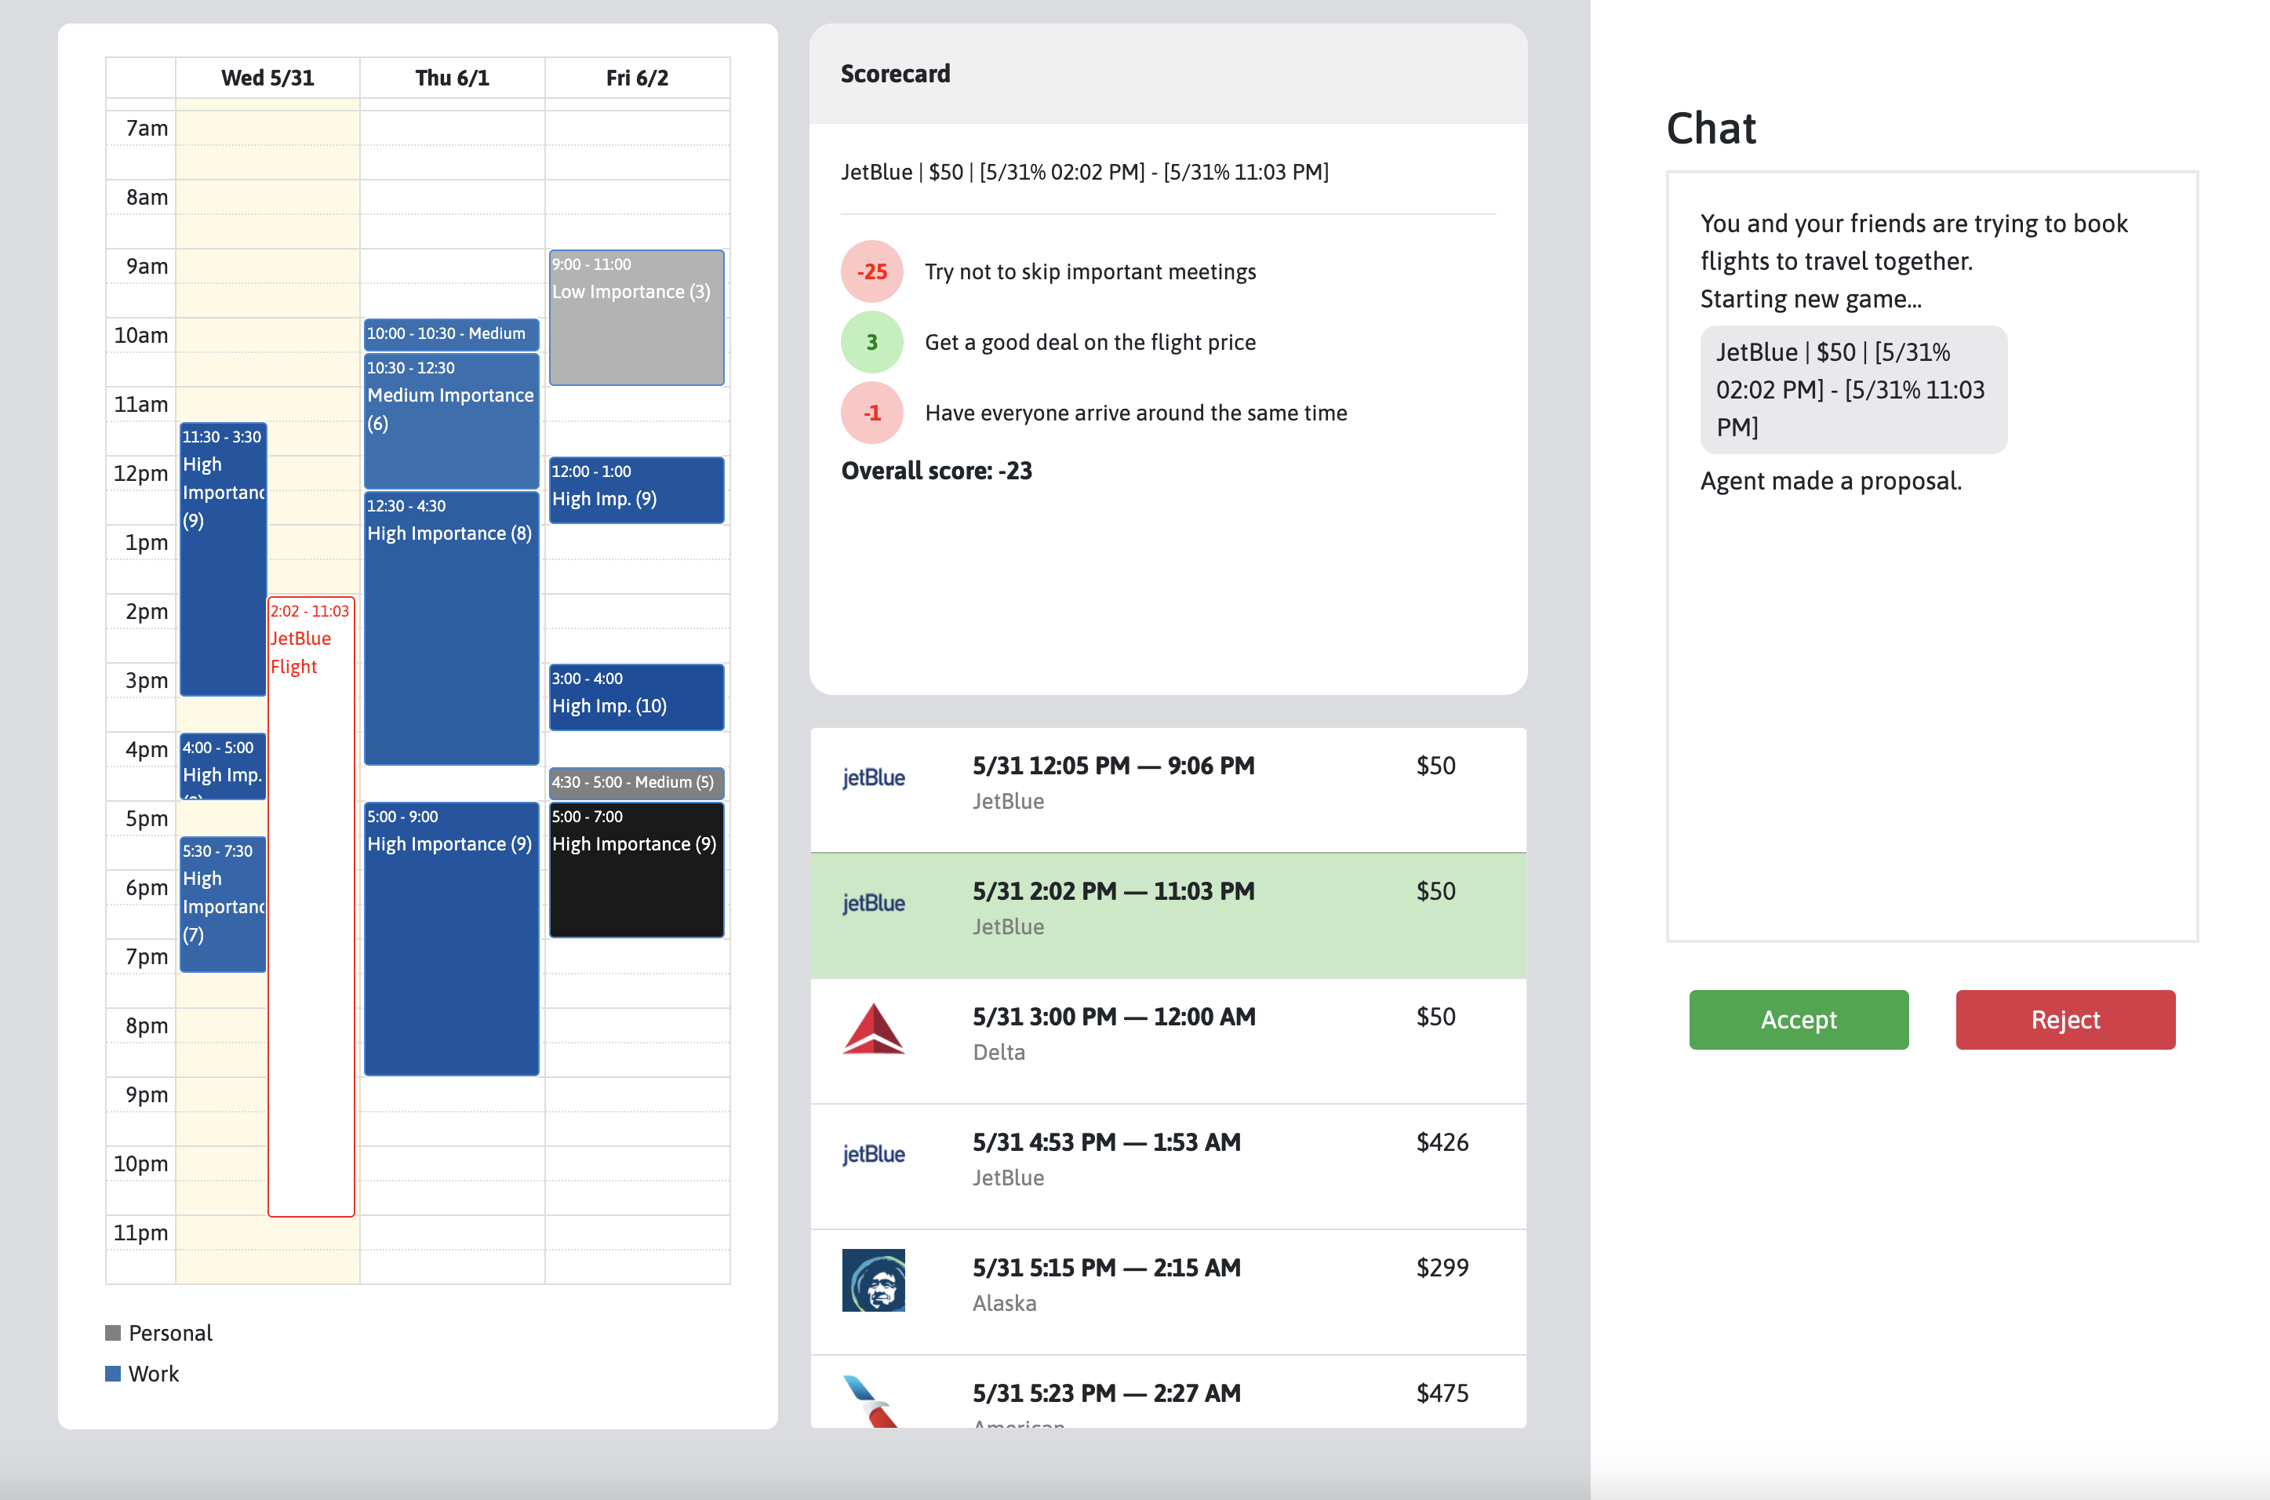Reject the agent's proposal
Image resolution: width=2270 pixels, height=1500 pixels.
pyautogui.click(x=2064, y=1019)
